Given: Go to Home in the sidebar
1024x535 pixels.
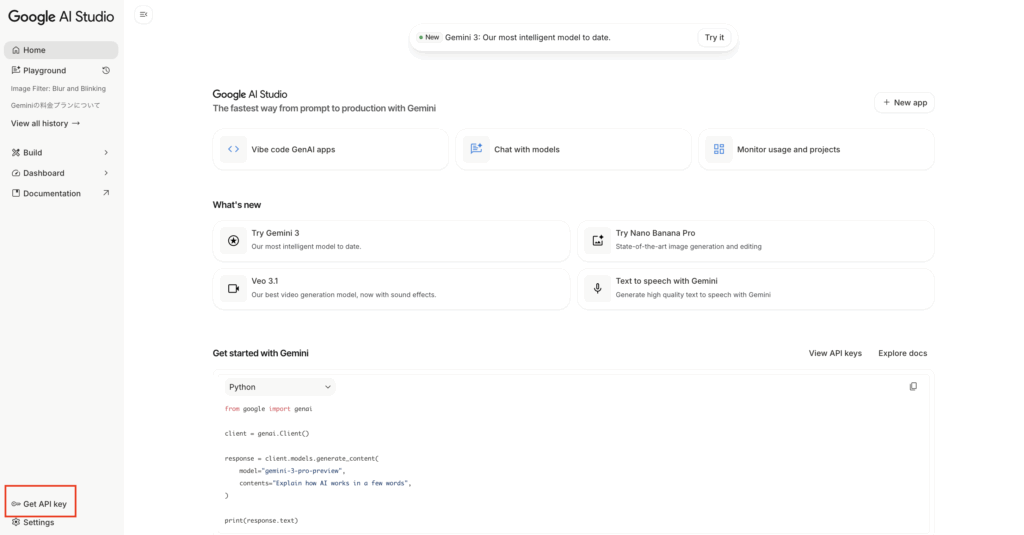Looking at the screenshot, I should (61, 50).
